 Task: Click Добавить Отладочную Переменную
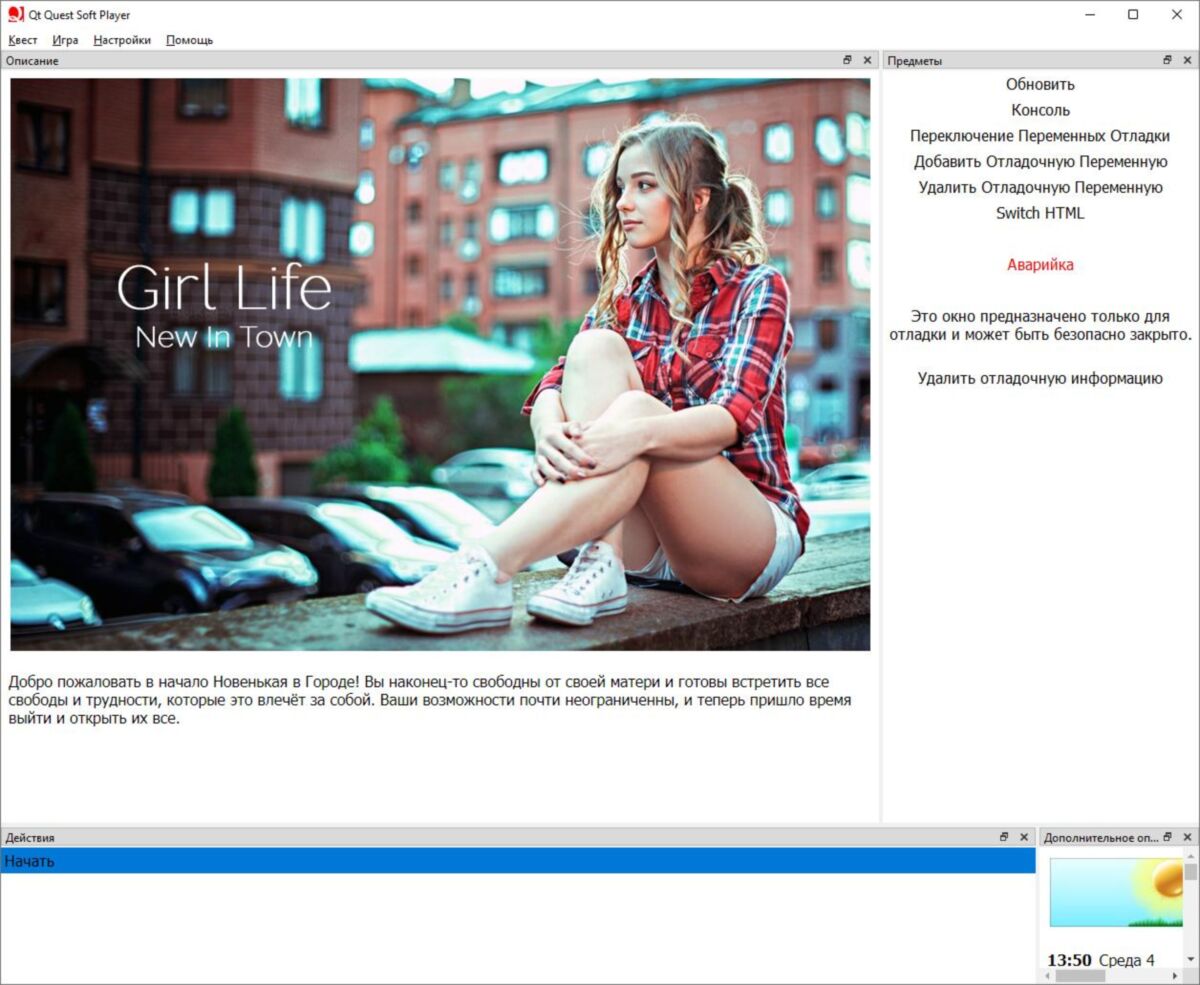[x=1040, y=162]
